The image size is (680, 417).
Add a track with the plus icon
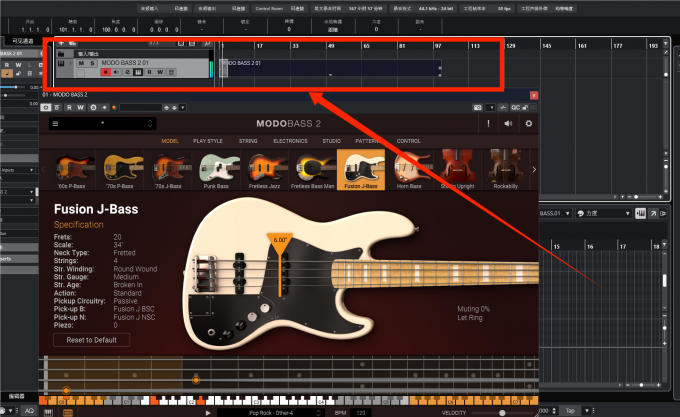pos(61,43)
